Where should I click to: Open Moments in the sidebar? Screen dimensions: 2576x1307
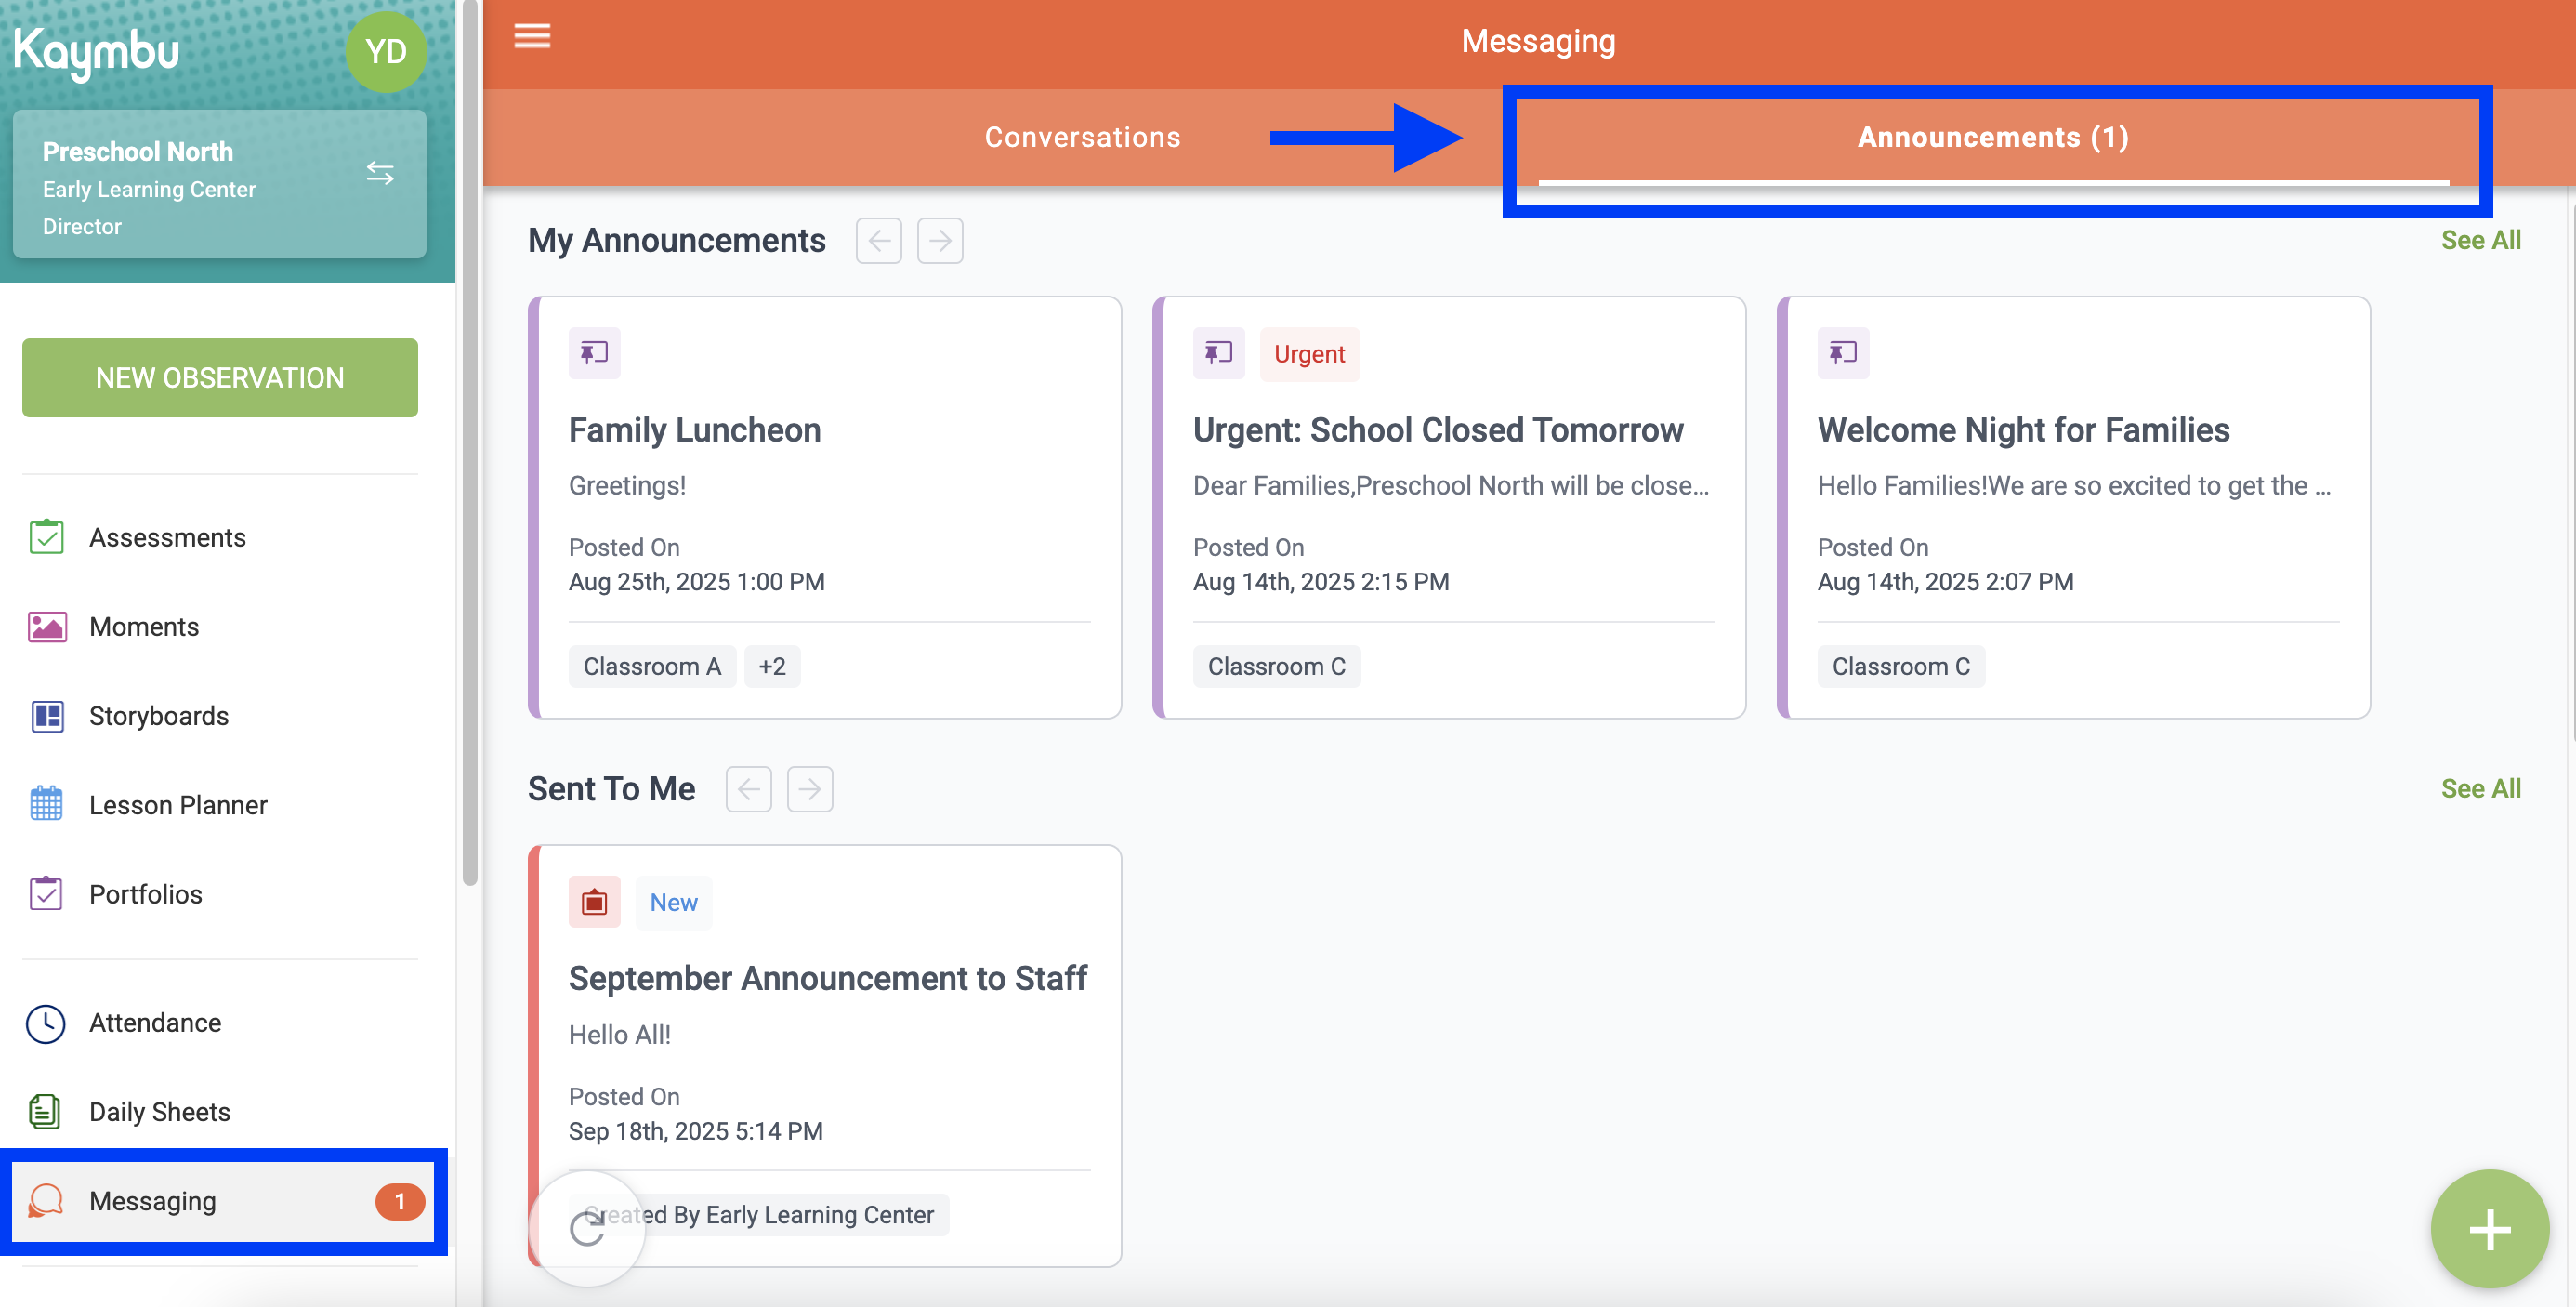click(144, 627)
